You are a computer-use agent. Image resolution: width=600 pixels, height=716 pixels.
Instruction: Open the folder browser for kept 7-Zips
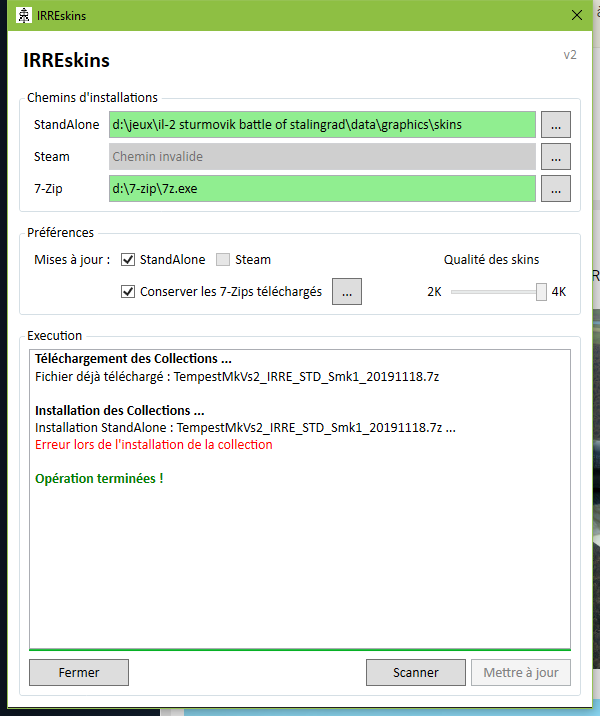point(347,291)
